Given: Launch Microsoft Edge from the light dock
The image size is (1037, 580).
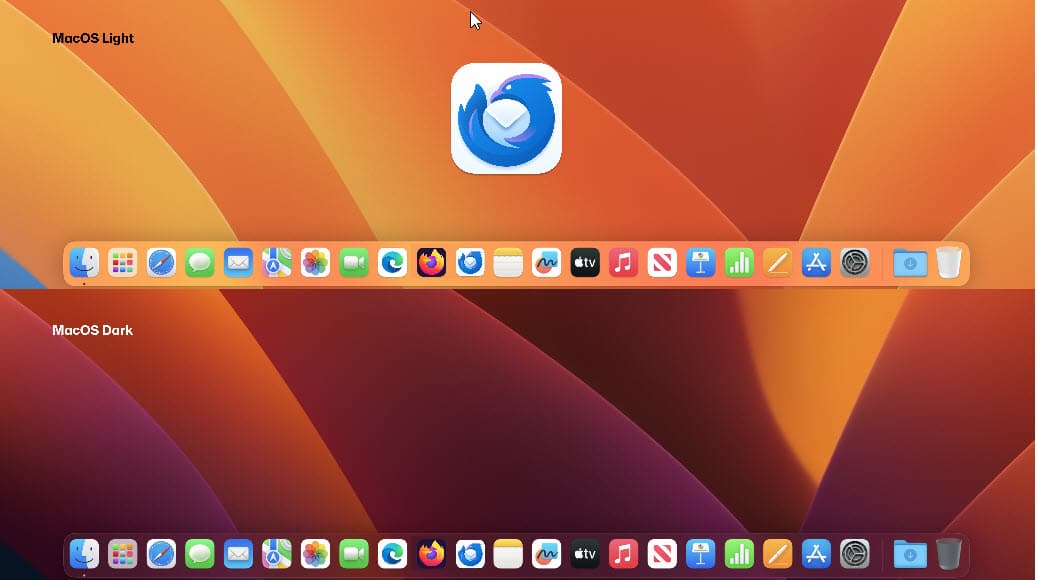Looking at the screenshot, I should click(392, 263).
